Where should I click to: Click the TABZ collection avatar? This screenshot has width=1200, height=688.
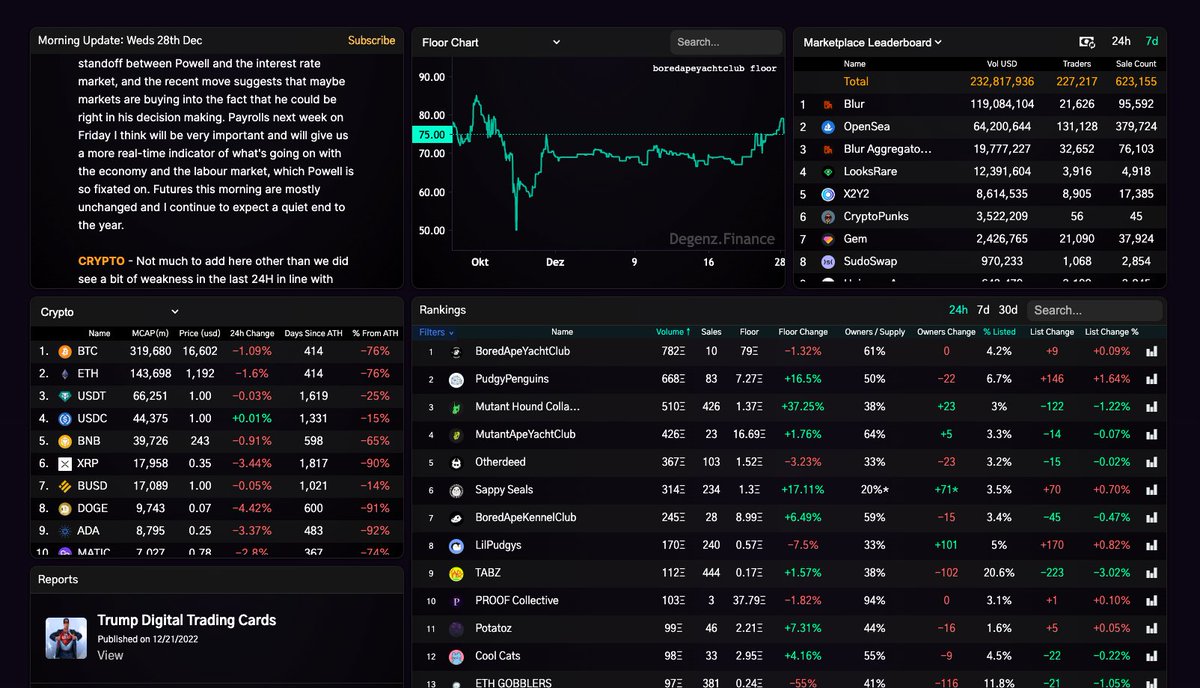(456, 573)
